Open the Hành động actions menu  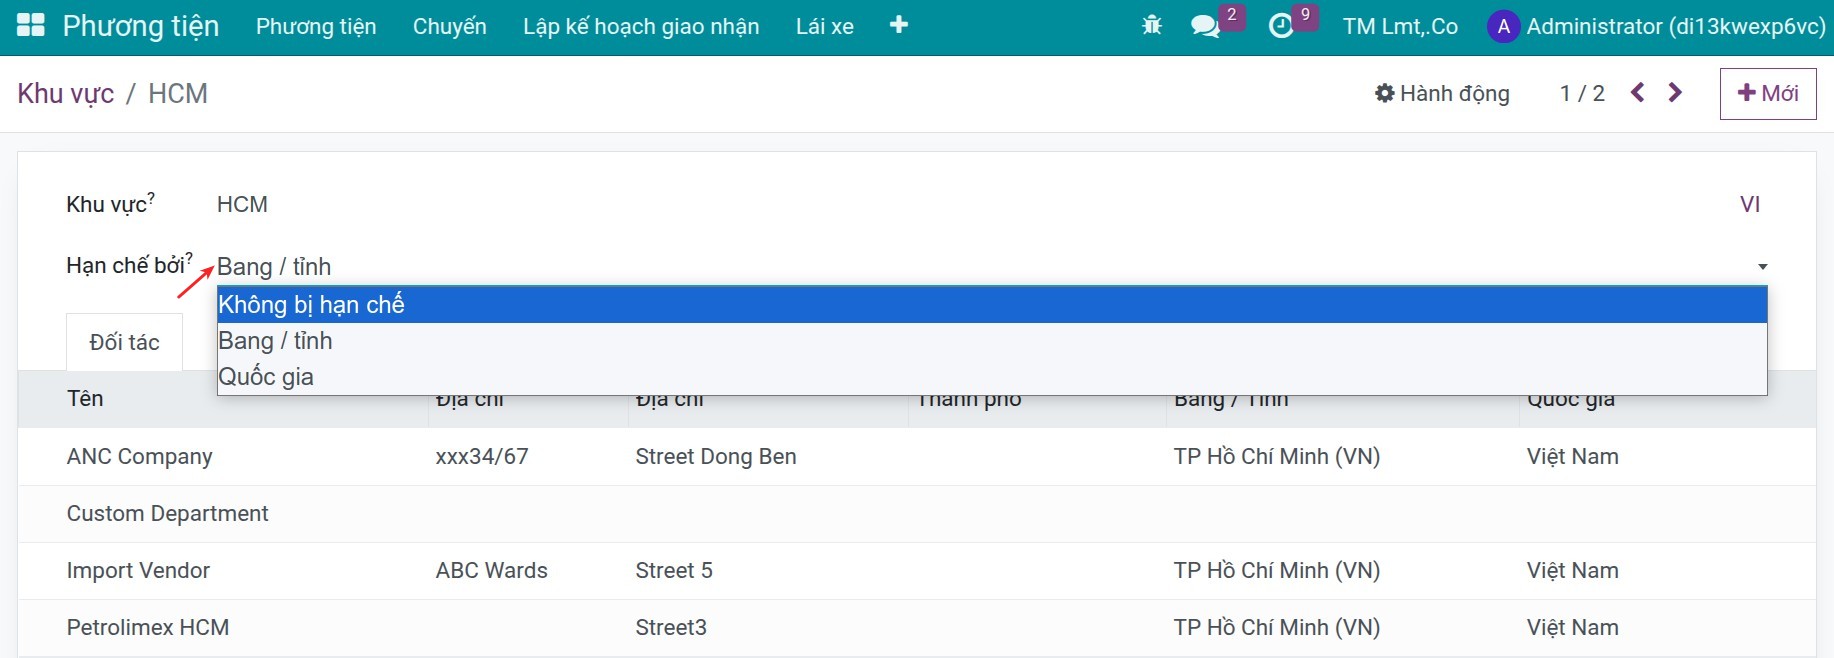[1442, 94]
